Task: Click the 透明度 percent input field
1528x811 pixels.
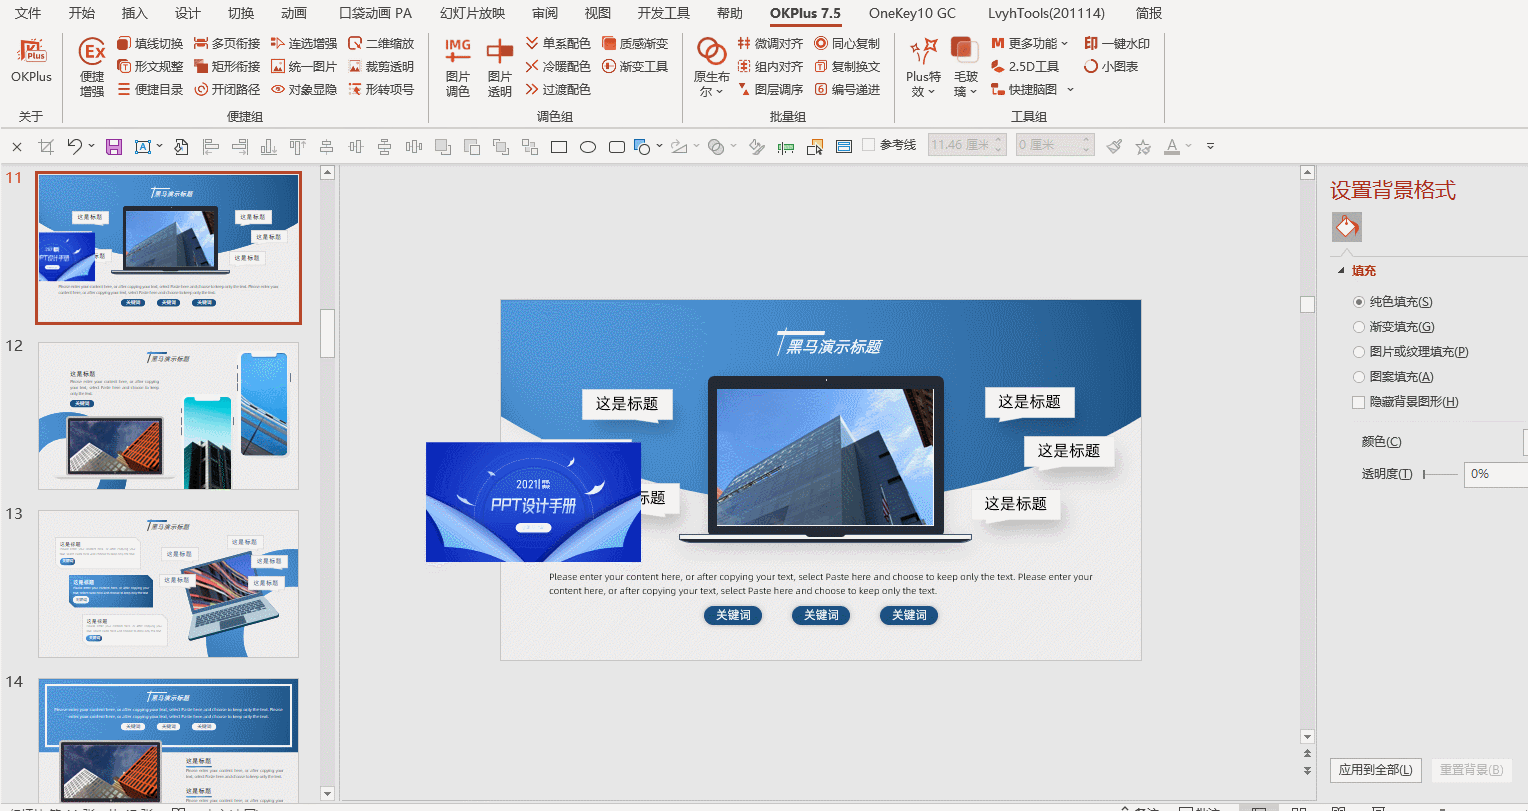Action: pyautogui.click(x=1495, y=474)
